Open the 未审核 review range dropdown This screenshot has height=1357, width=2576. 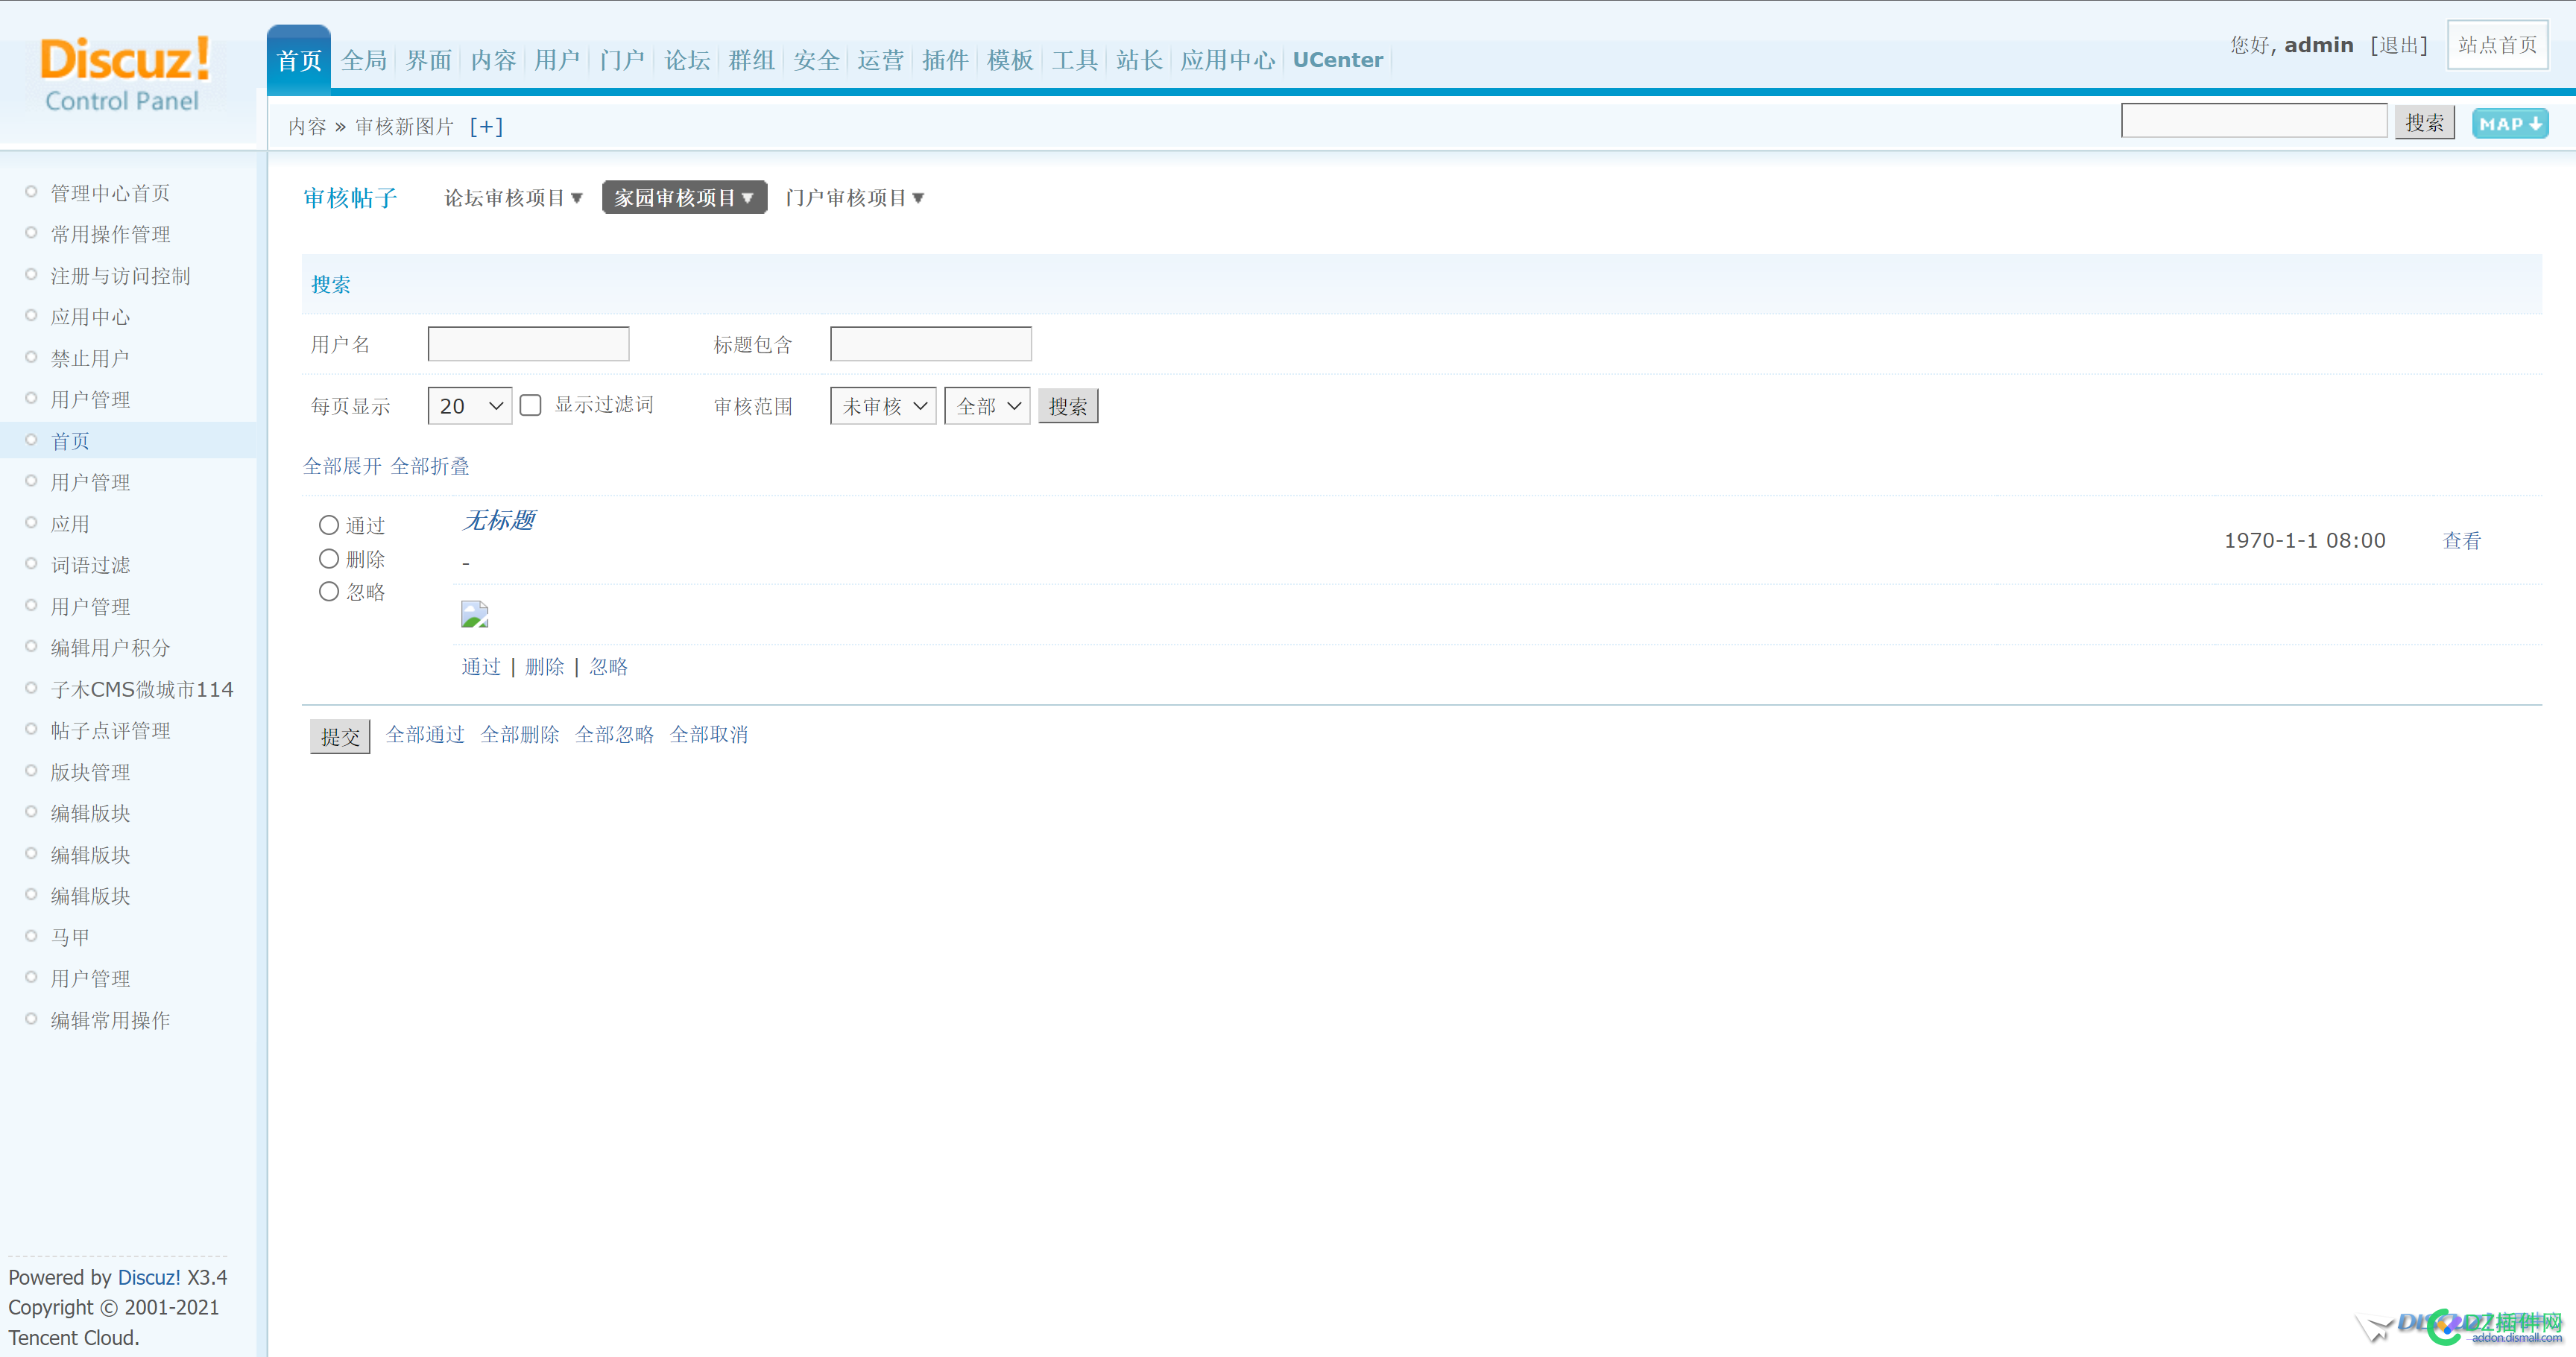pos(883,406)
